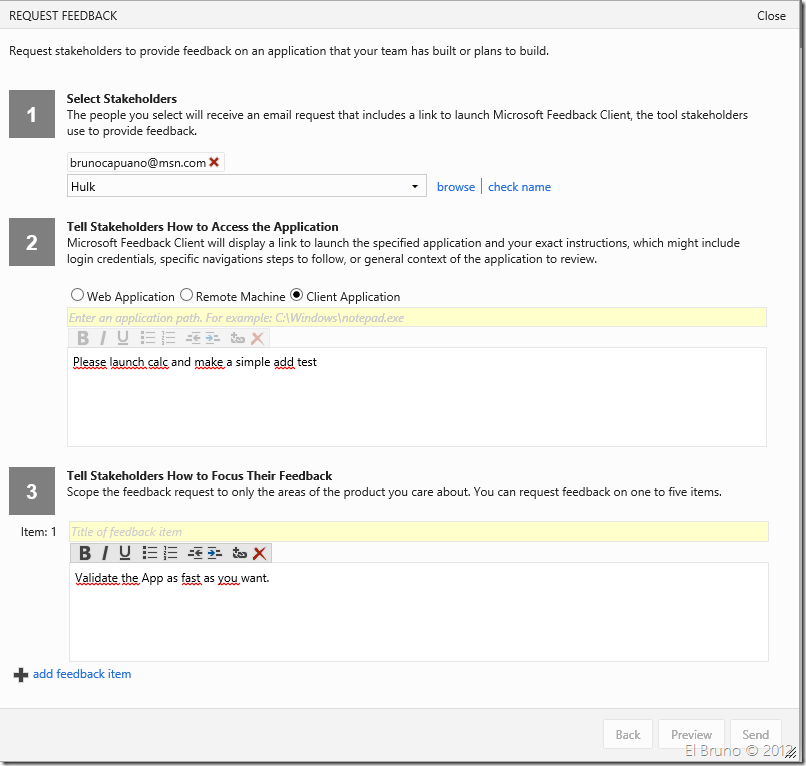
Task: Click the Title of feedback item field
Action: (x=418, y=532)
